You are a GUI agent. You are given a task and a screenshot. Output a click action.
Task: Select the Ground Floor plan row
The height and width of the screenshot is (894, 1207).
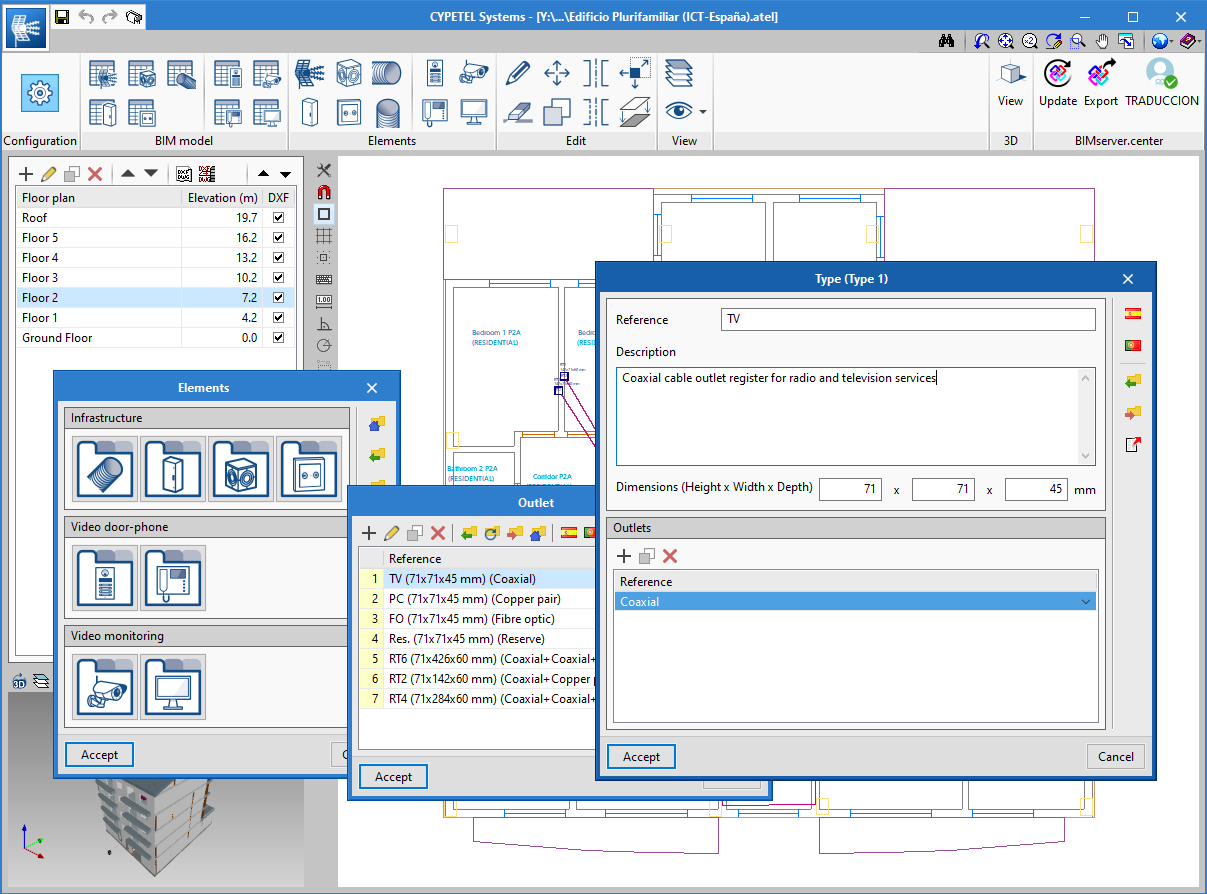[x=155, y=338]
